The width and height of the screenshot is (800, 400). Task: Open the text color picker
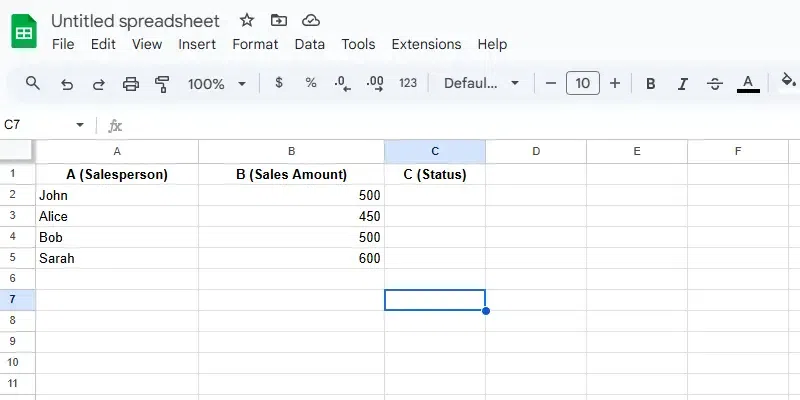tap(747, 84)
